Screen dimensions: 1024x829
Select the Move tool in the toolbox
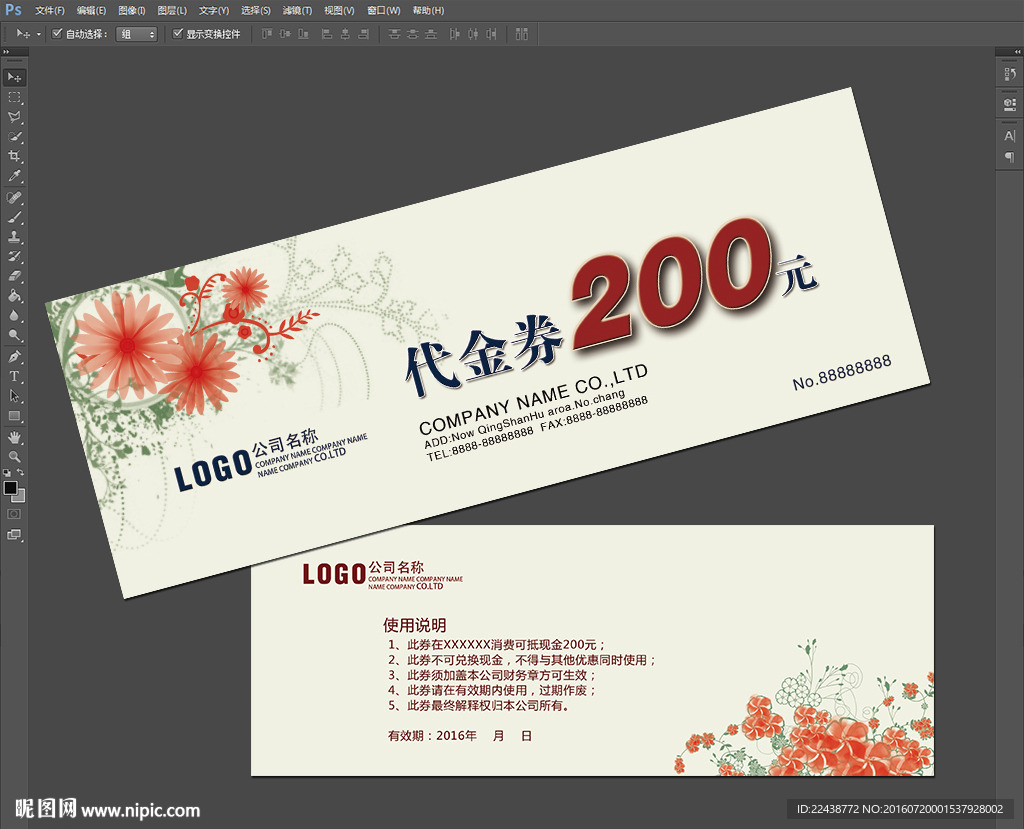[14, 77]
